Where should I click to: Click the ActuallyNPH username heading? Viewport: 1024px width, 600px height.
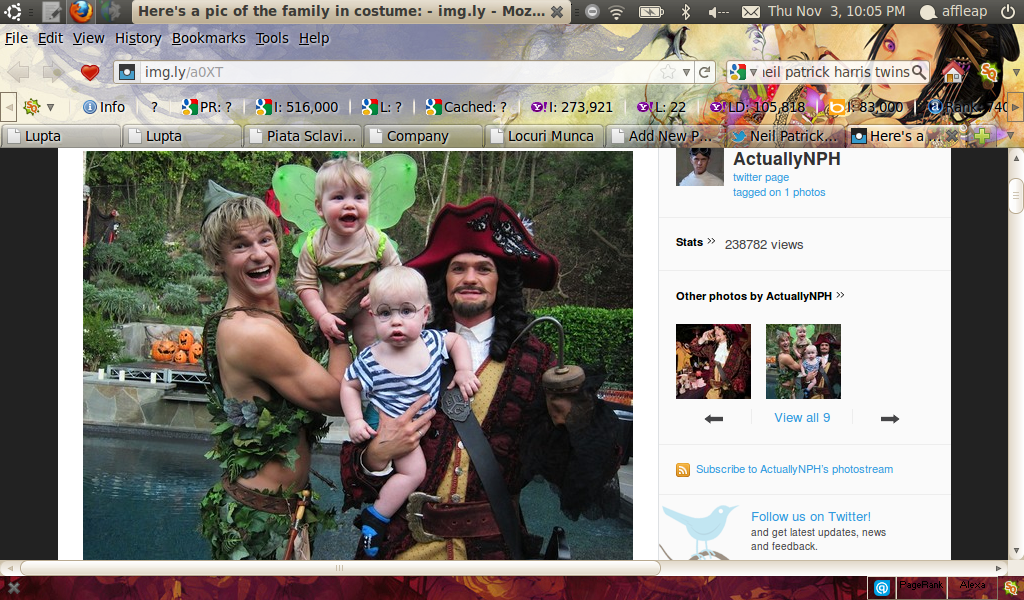pyautogui.click(x=786, y=159)
